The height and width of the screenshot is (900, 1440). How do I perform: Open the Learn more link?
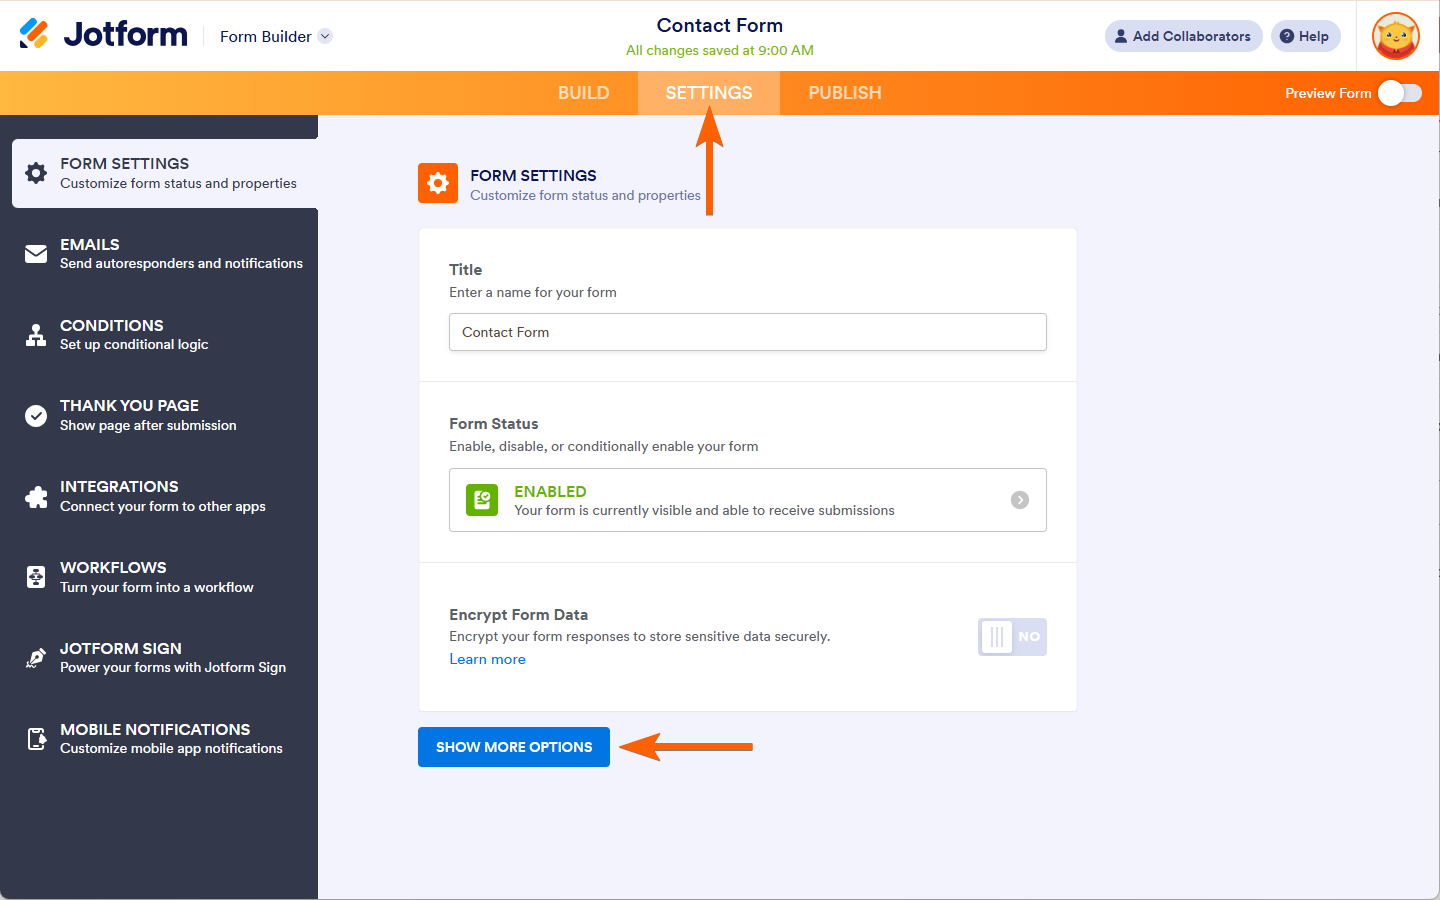(x=487, y=659)
